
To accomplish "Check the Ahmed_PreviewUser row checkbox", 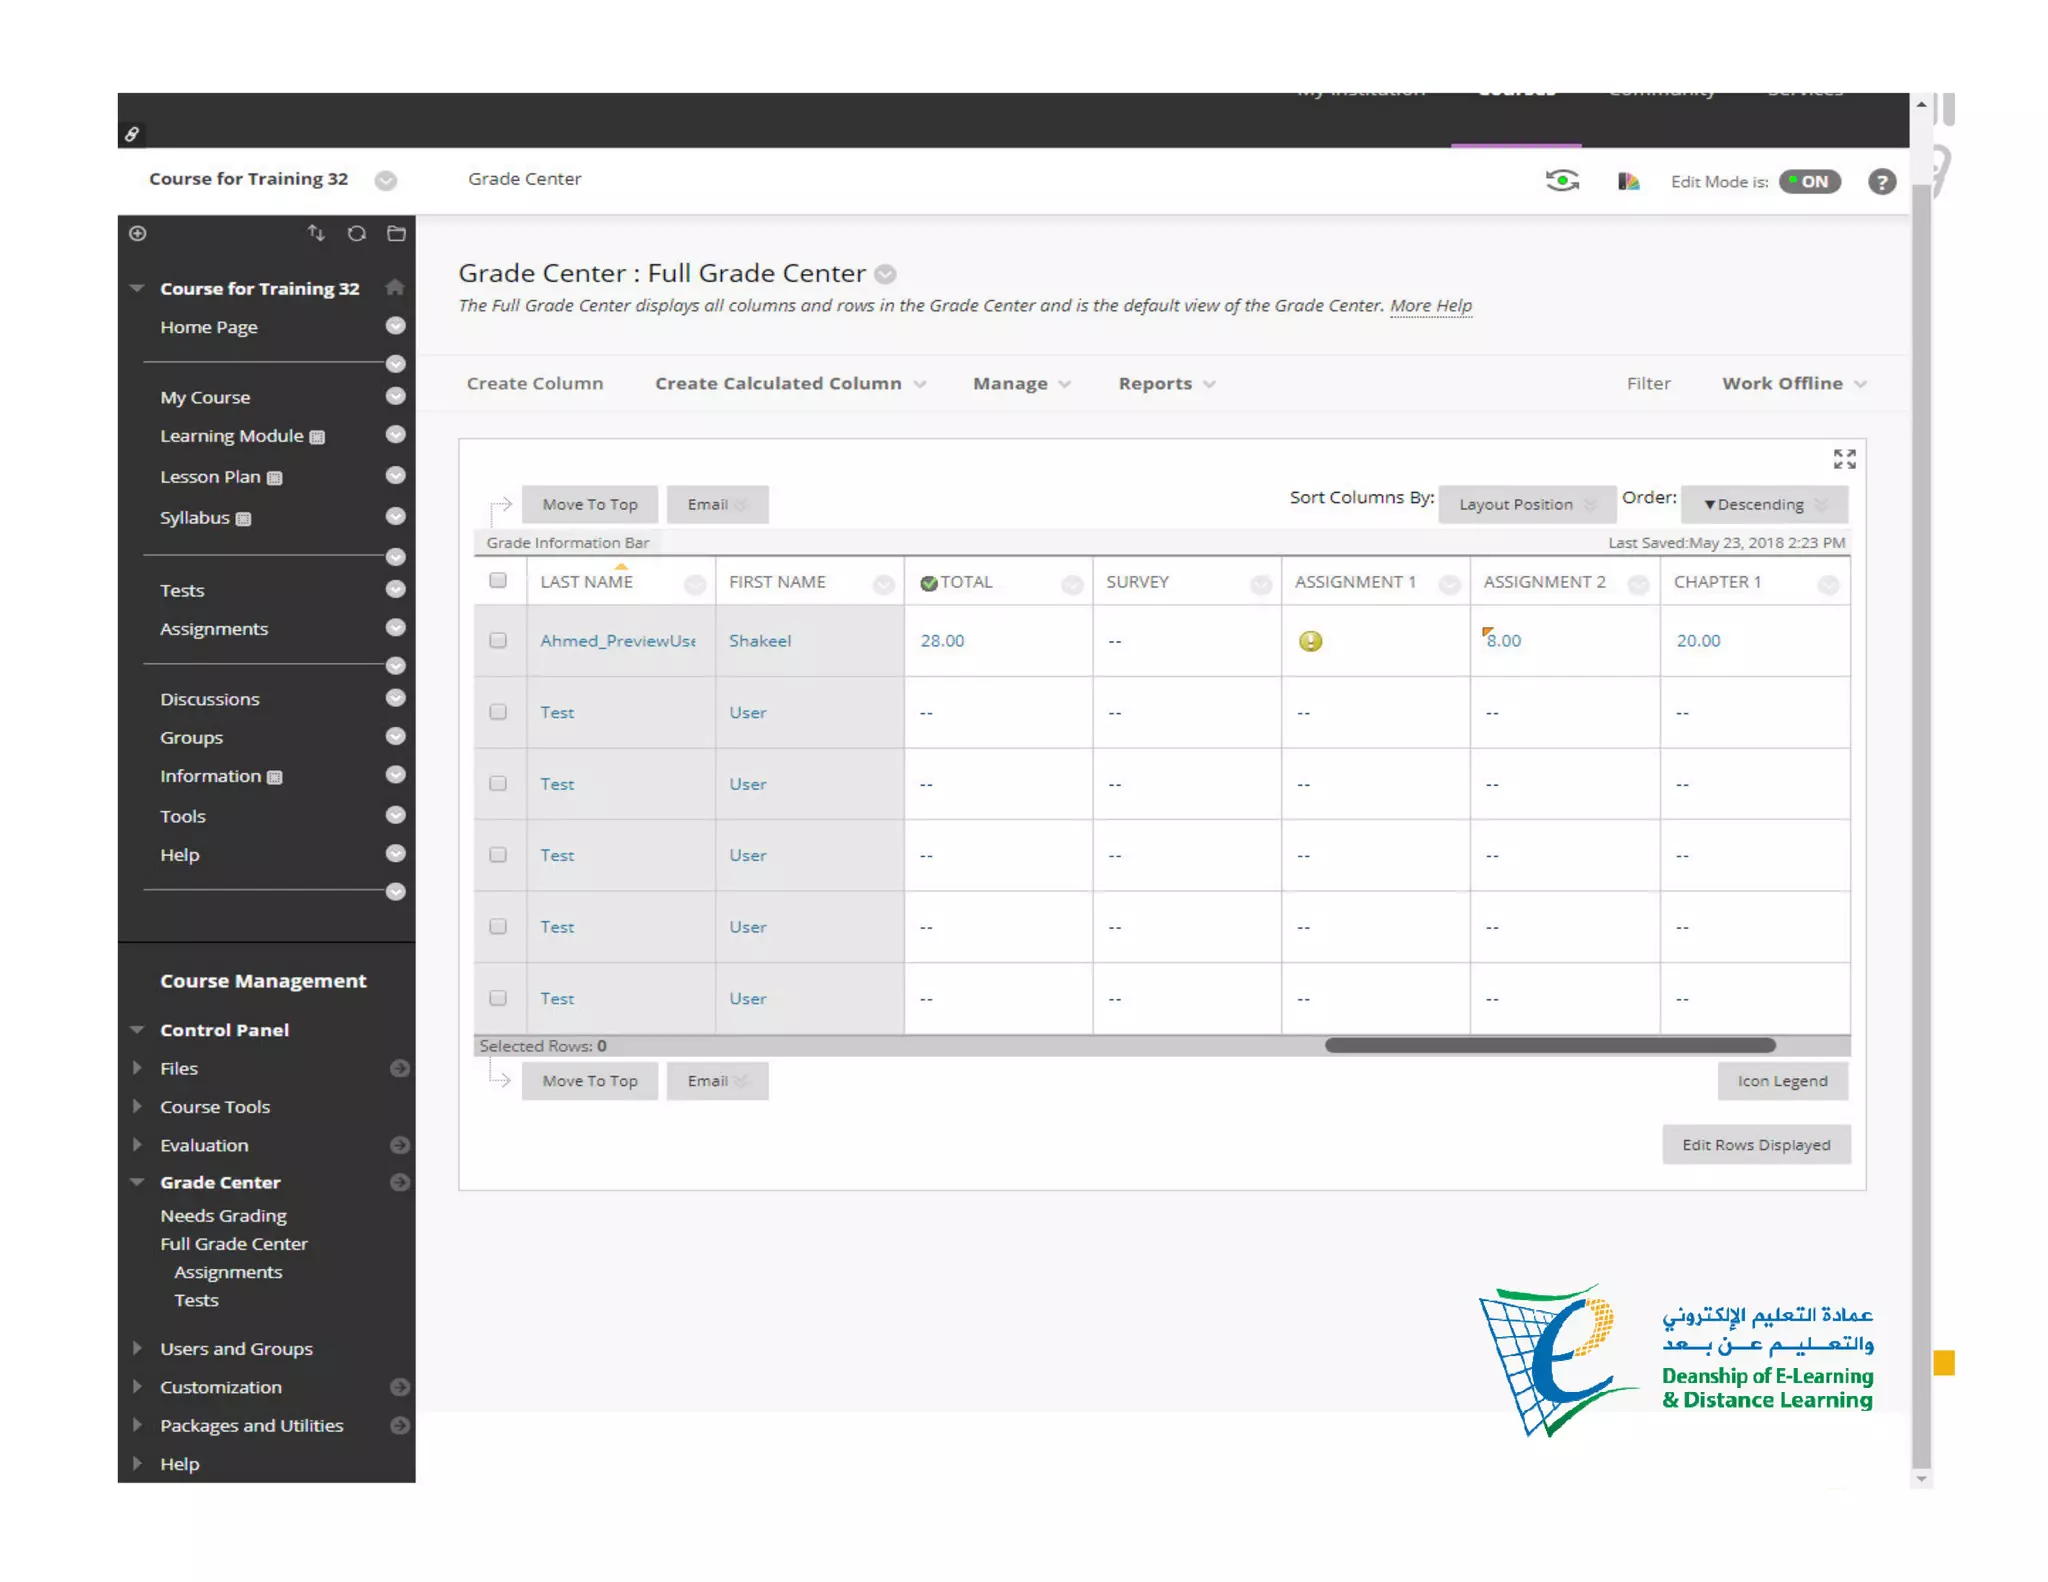I will [498, 640].
